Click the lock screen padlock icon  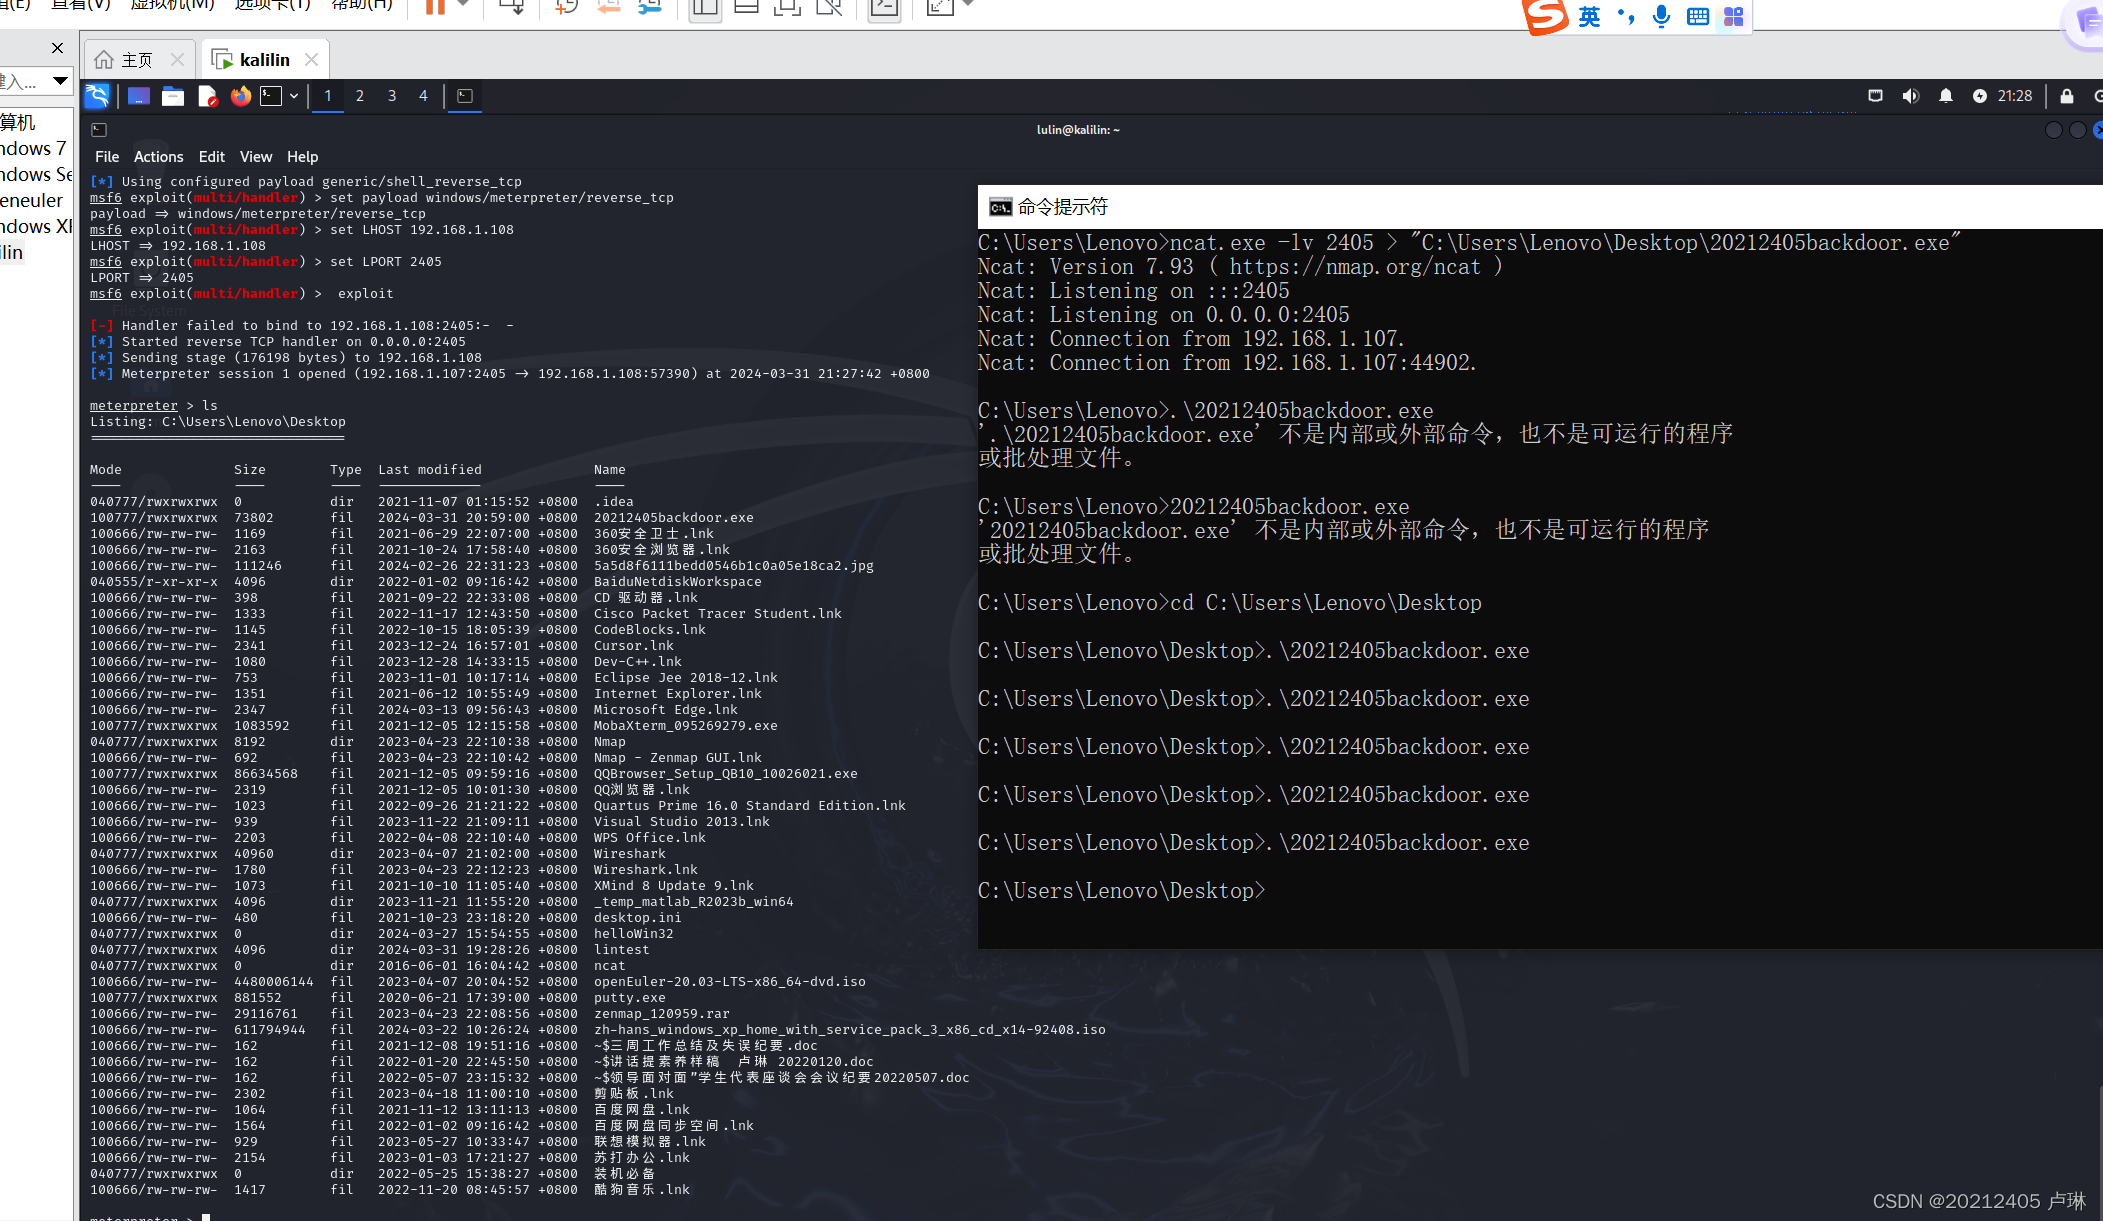click(x=2067, y=96)
